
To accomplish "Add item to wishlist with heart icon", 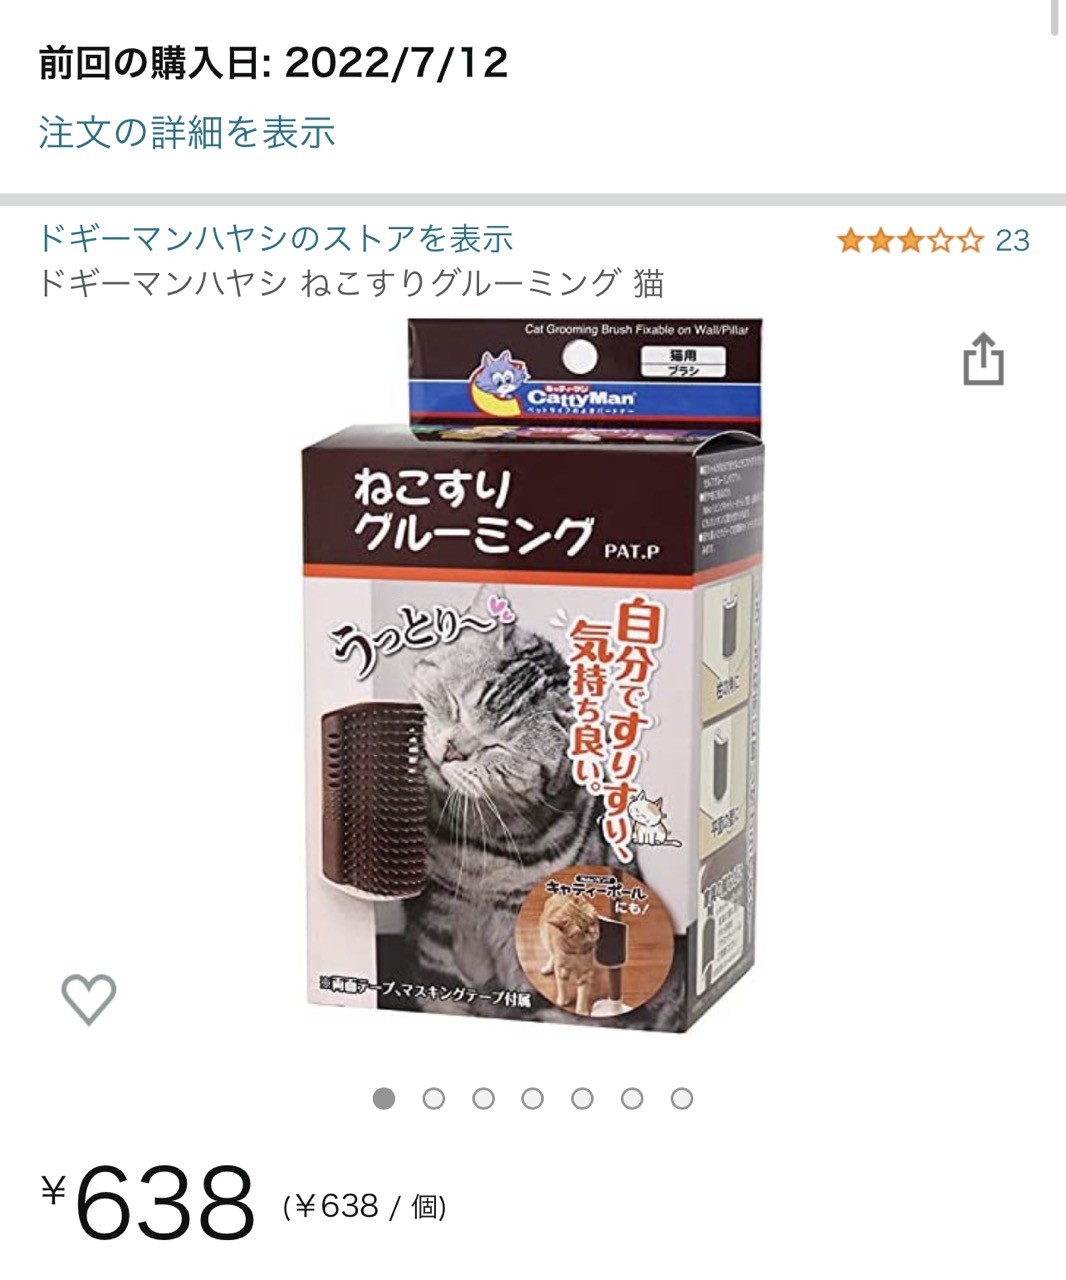I will 89,999.
